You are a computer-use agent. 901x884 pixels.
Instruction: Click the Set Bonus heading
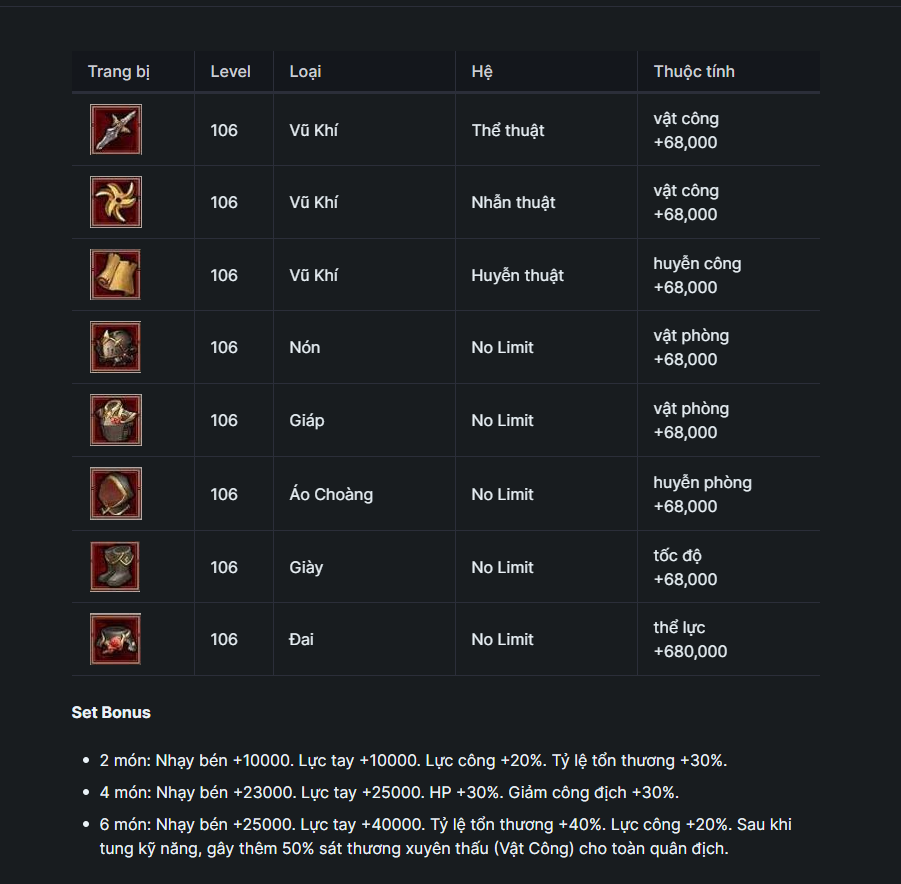[x=111, y=713]
